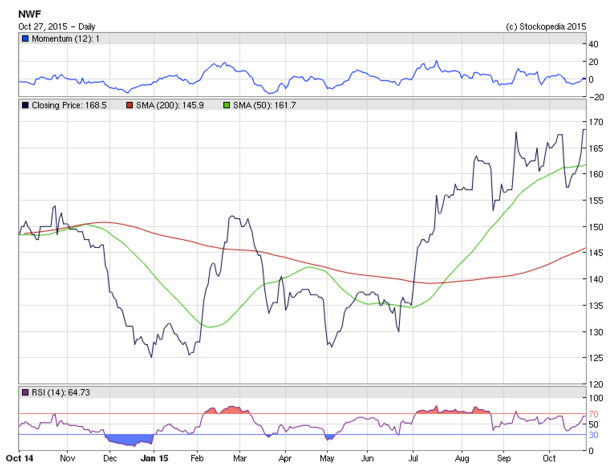Click the 'RSI (14): 64.73' legend text

click(61, 393)
